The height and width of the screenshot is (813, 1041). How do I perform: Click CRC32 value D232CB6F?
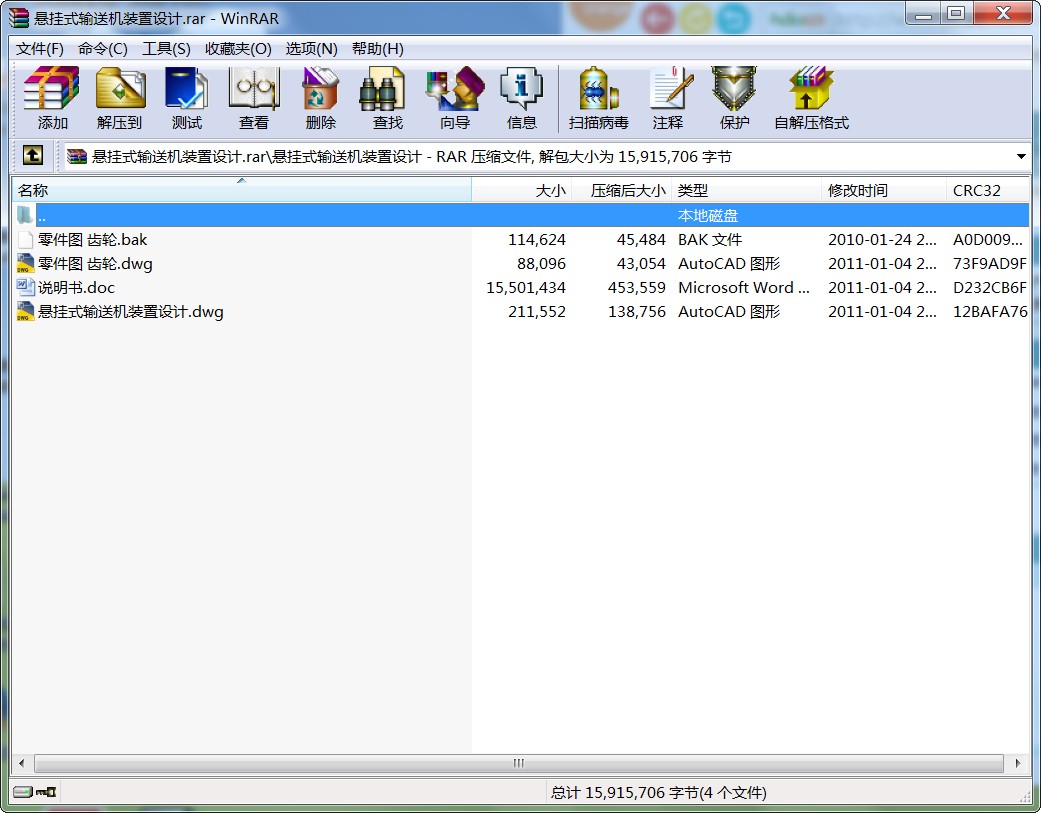click(x=990, y=287)
